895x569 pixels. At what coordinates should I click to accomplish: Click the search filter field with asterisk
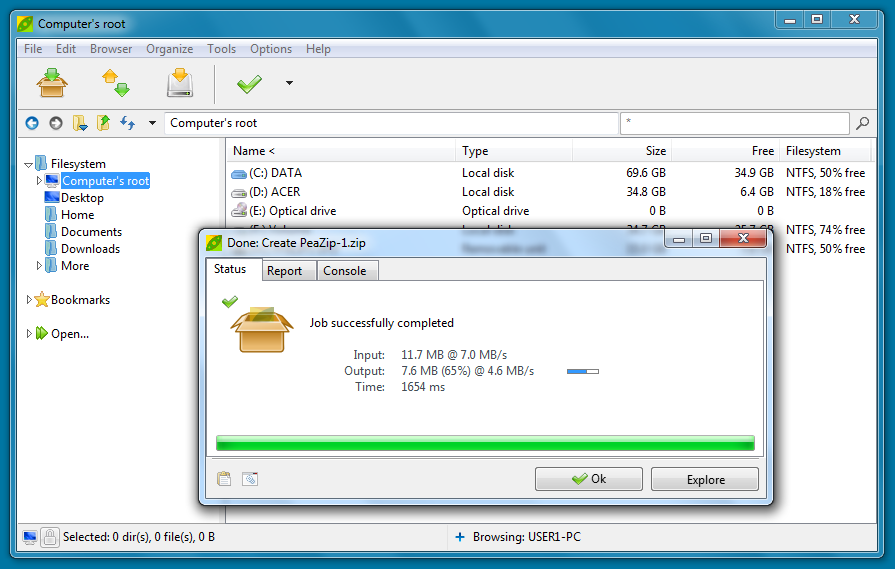pos(735,123)
